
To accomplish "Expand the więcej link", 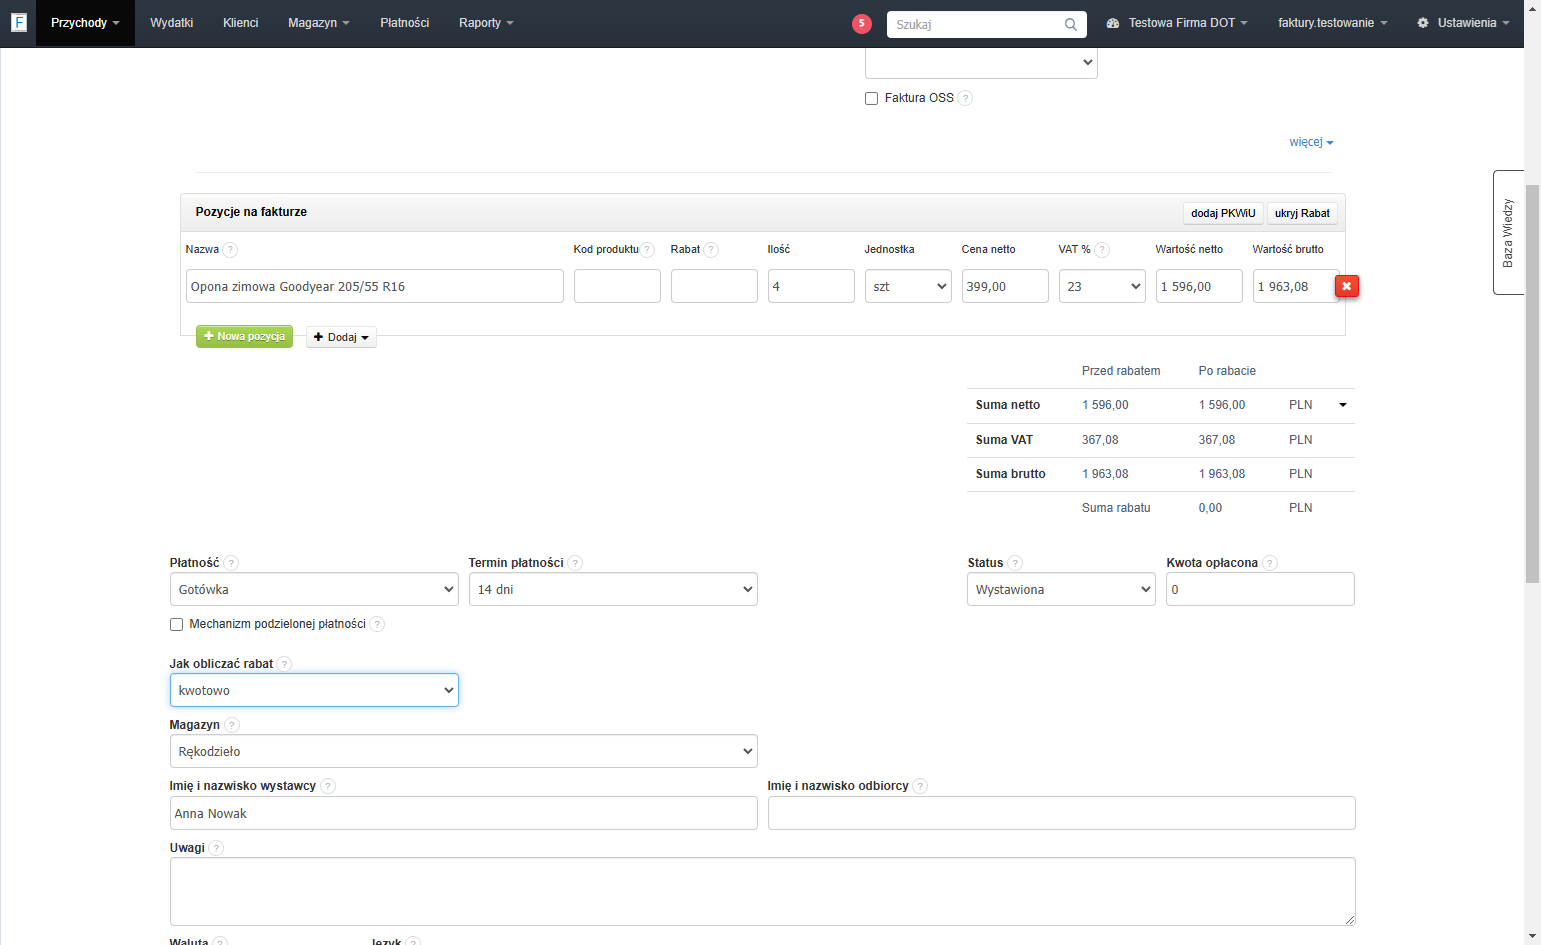I will point(1311,142).
